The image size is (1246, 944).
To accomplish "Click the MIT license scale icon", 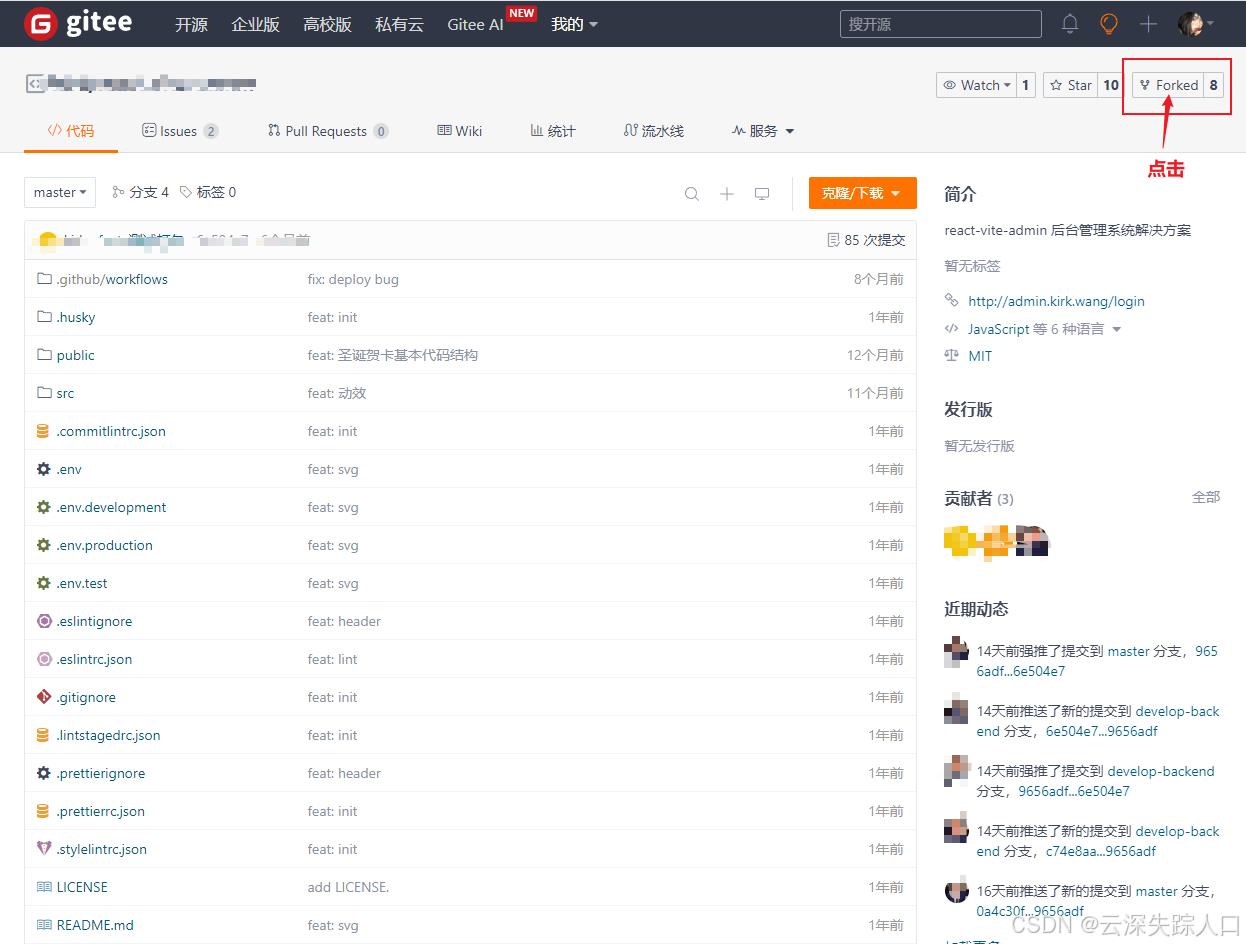I will [x=951, y=356].
